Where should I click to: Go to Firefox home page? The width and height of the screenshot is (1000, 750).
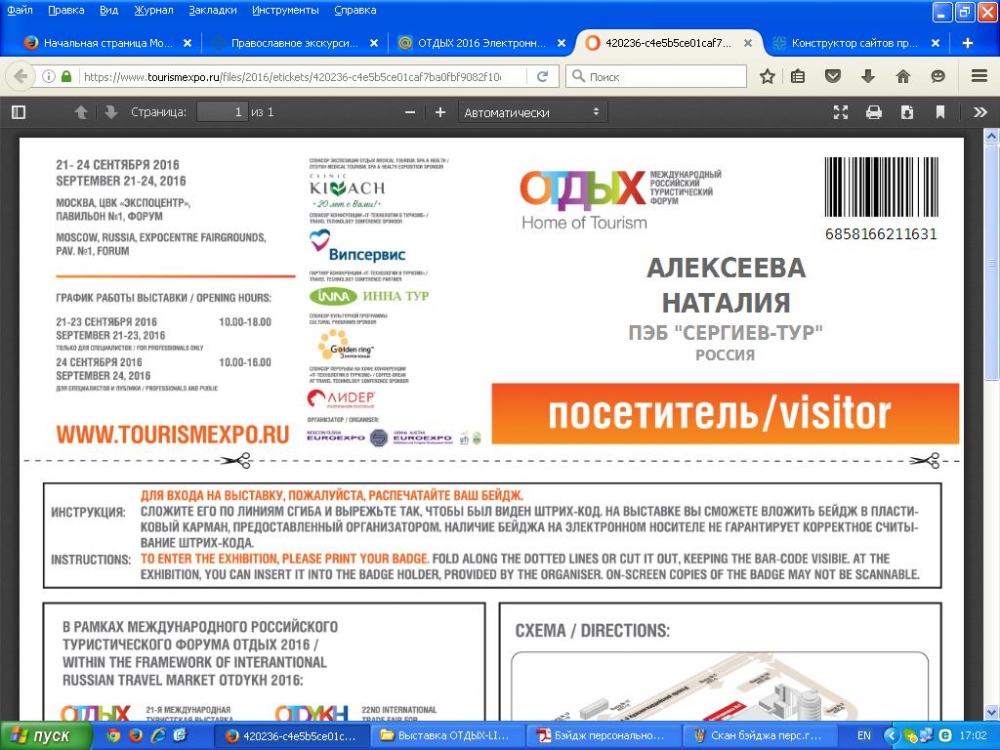tap(902, 77)
